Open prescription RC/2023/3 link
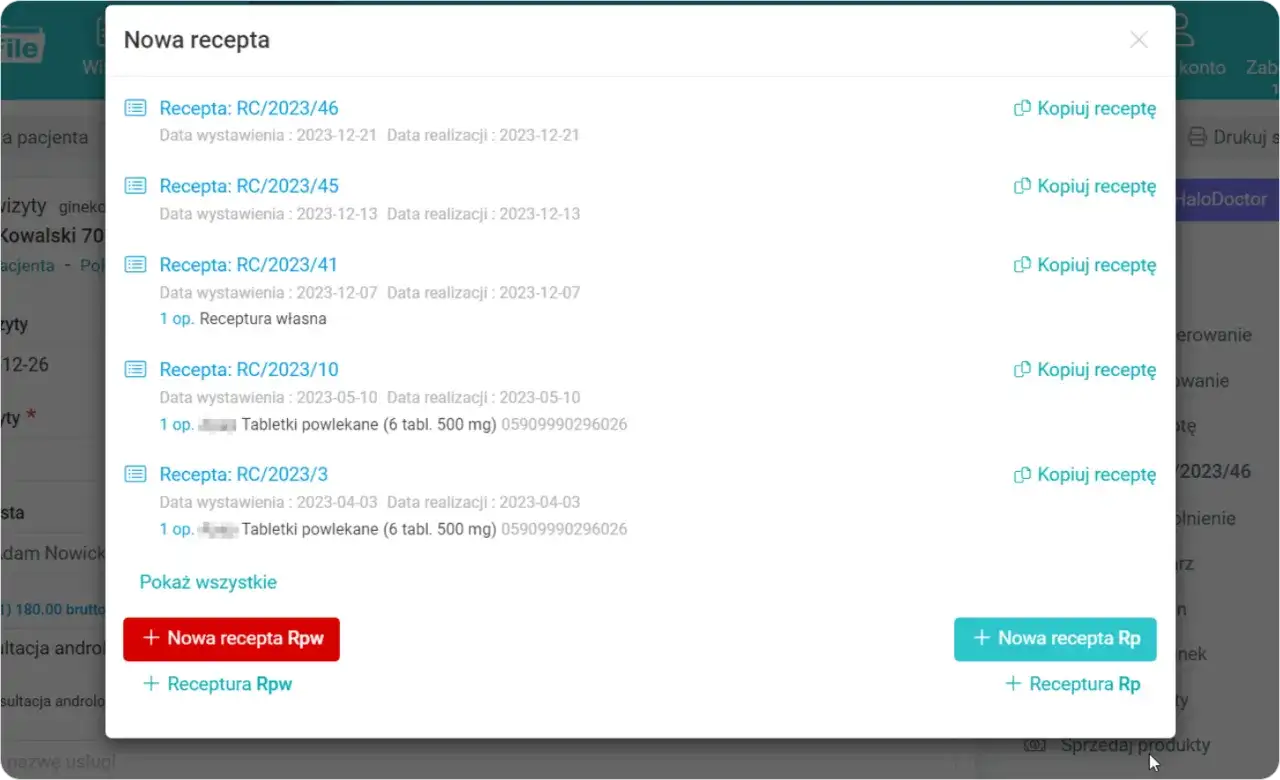This screenshot has height=780, width=1280. coord(243,474)
